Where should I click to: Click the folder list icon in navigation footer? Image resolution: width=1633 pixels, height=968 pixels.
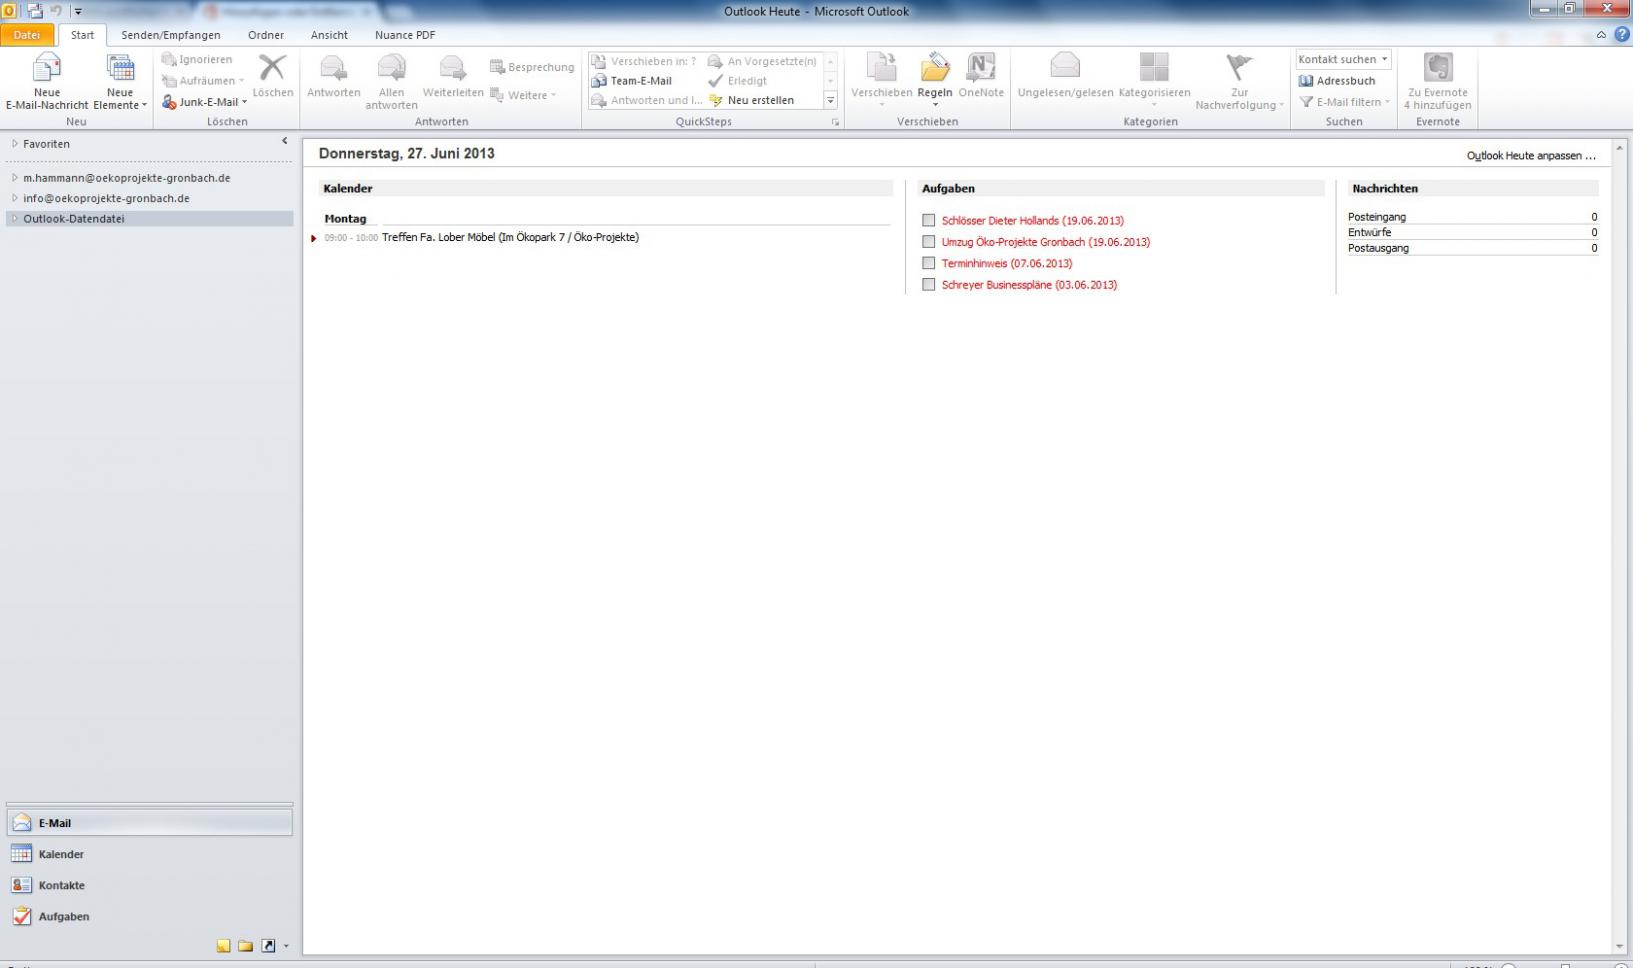[x=245, y=946]
